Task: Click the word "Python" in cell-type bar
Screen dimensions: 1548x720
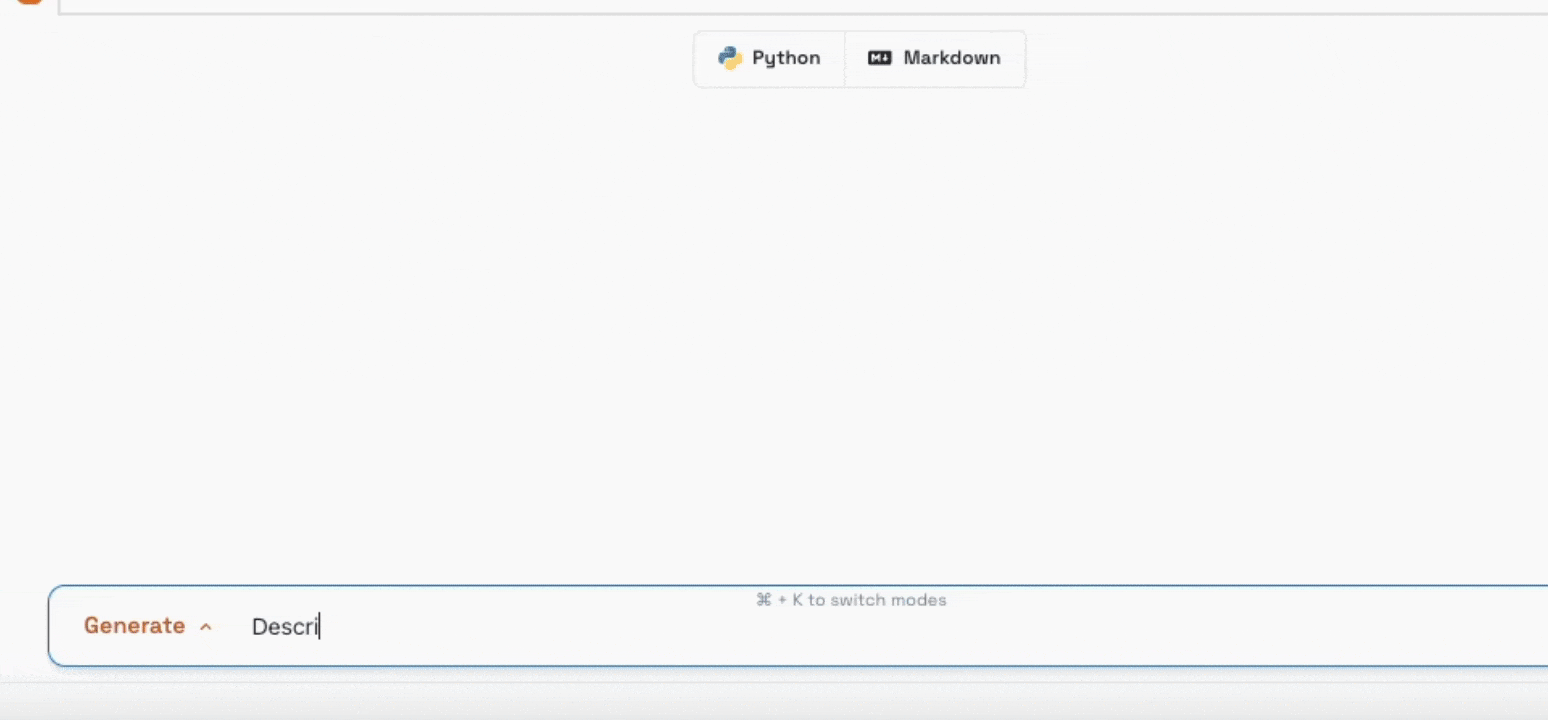Action: click(x=786, y=58)
